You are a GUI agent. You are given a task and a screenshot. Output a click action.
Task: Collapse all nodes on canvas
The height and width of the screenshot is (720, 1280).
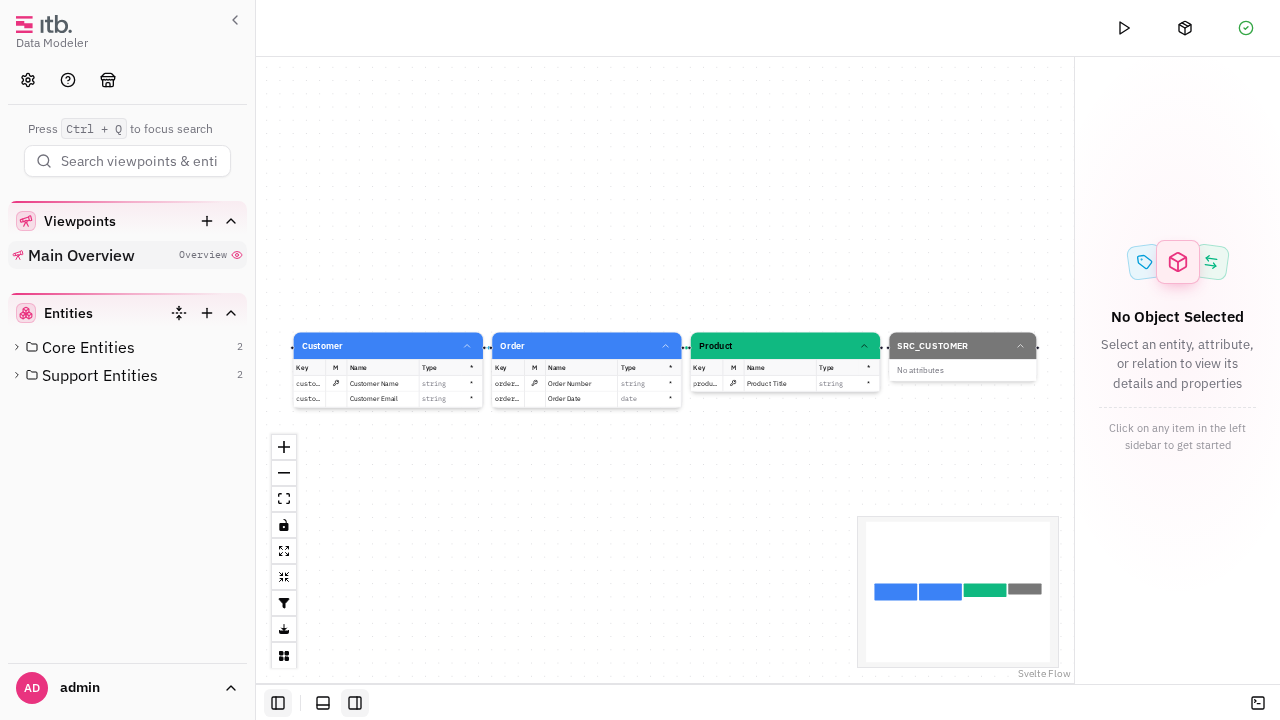click(284, 577)
